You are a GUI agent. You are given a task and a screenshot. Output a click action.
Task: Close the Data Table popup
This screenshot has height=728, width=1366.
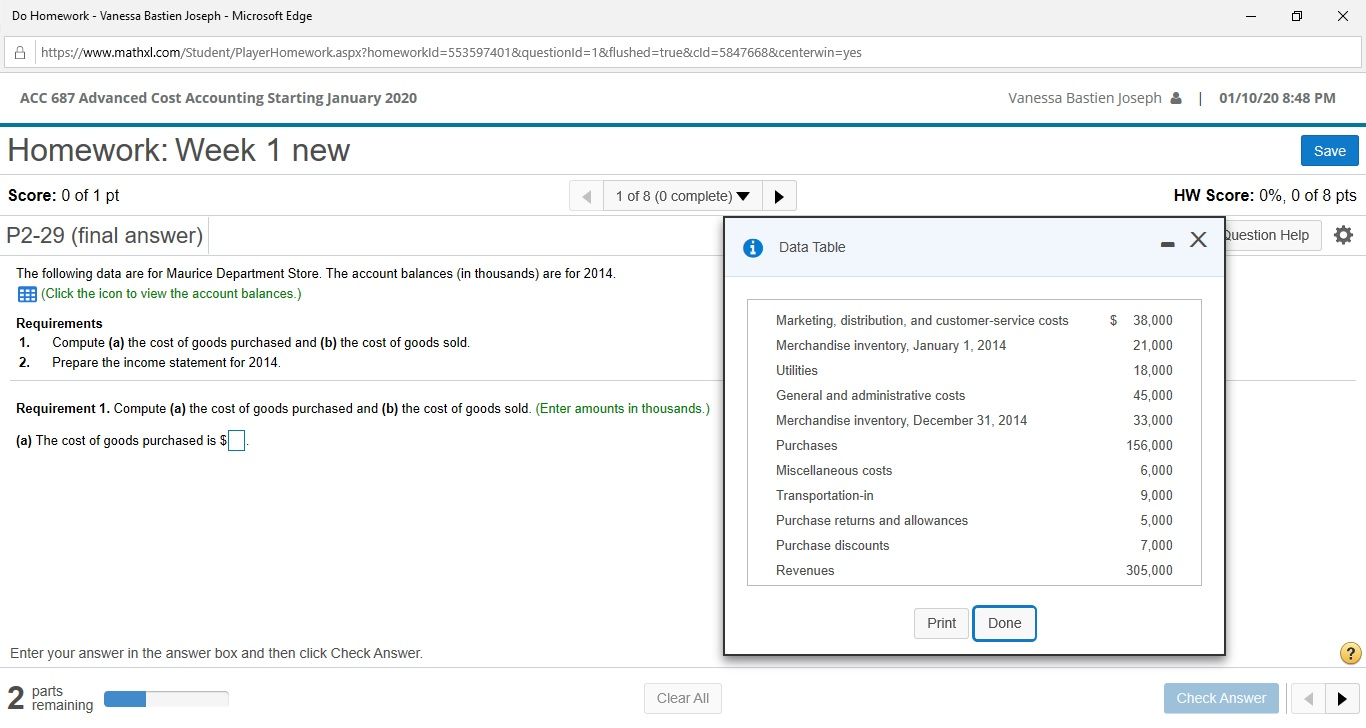(x=1198, y=240)
